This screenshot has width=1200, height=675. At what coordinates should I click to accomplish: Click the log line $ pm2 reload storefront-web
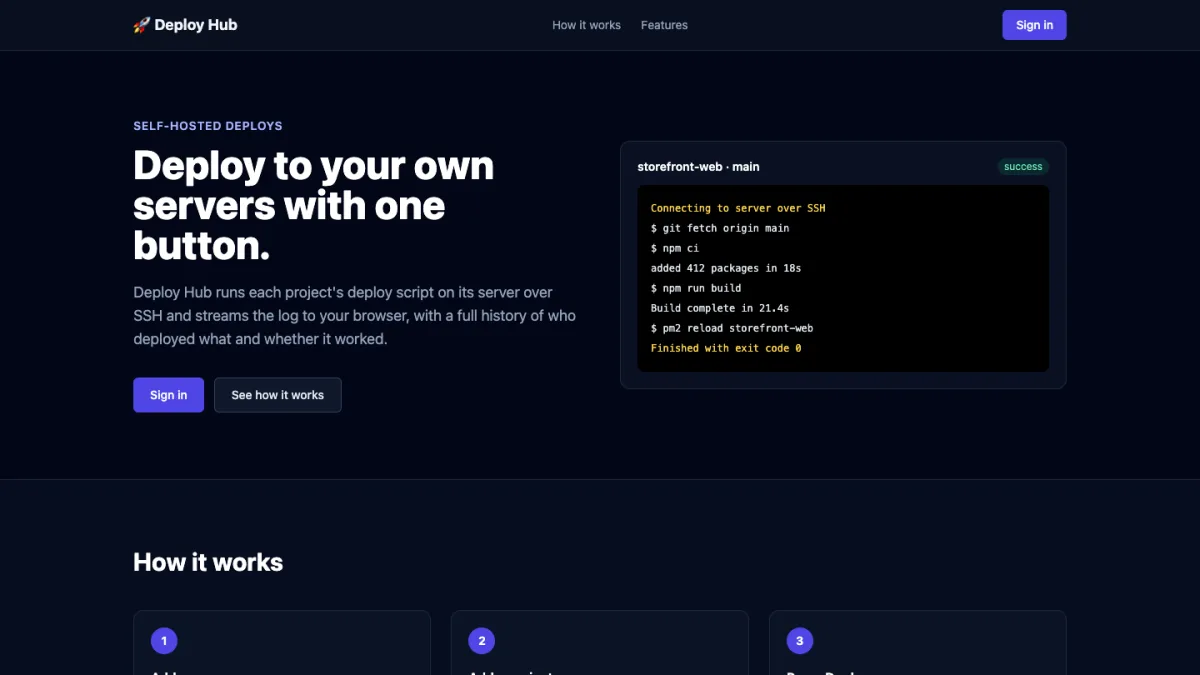click(x=732, y=328)
